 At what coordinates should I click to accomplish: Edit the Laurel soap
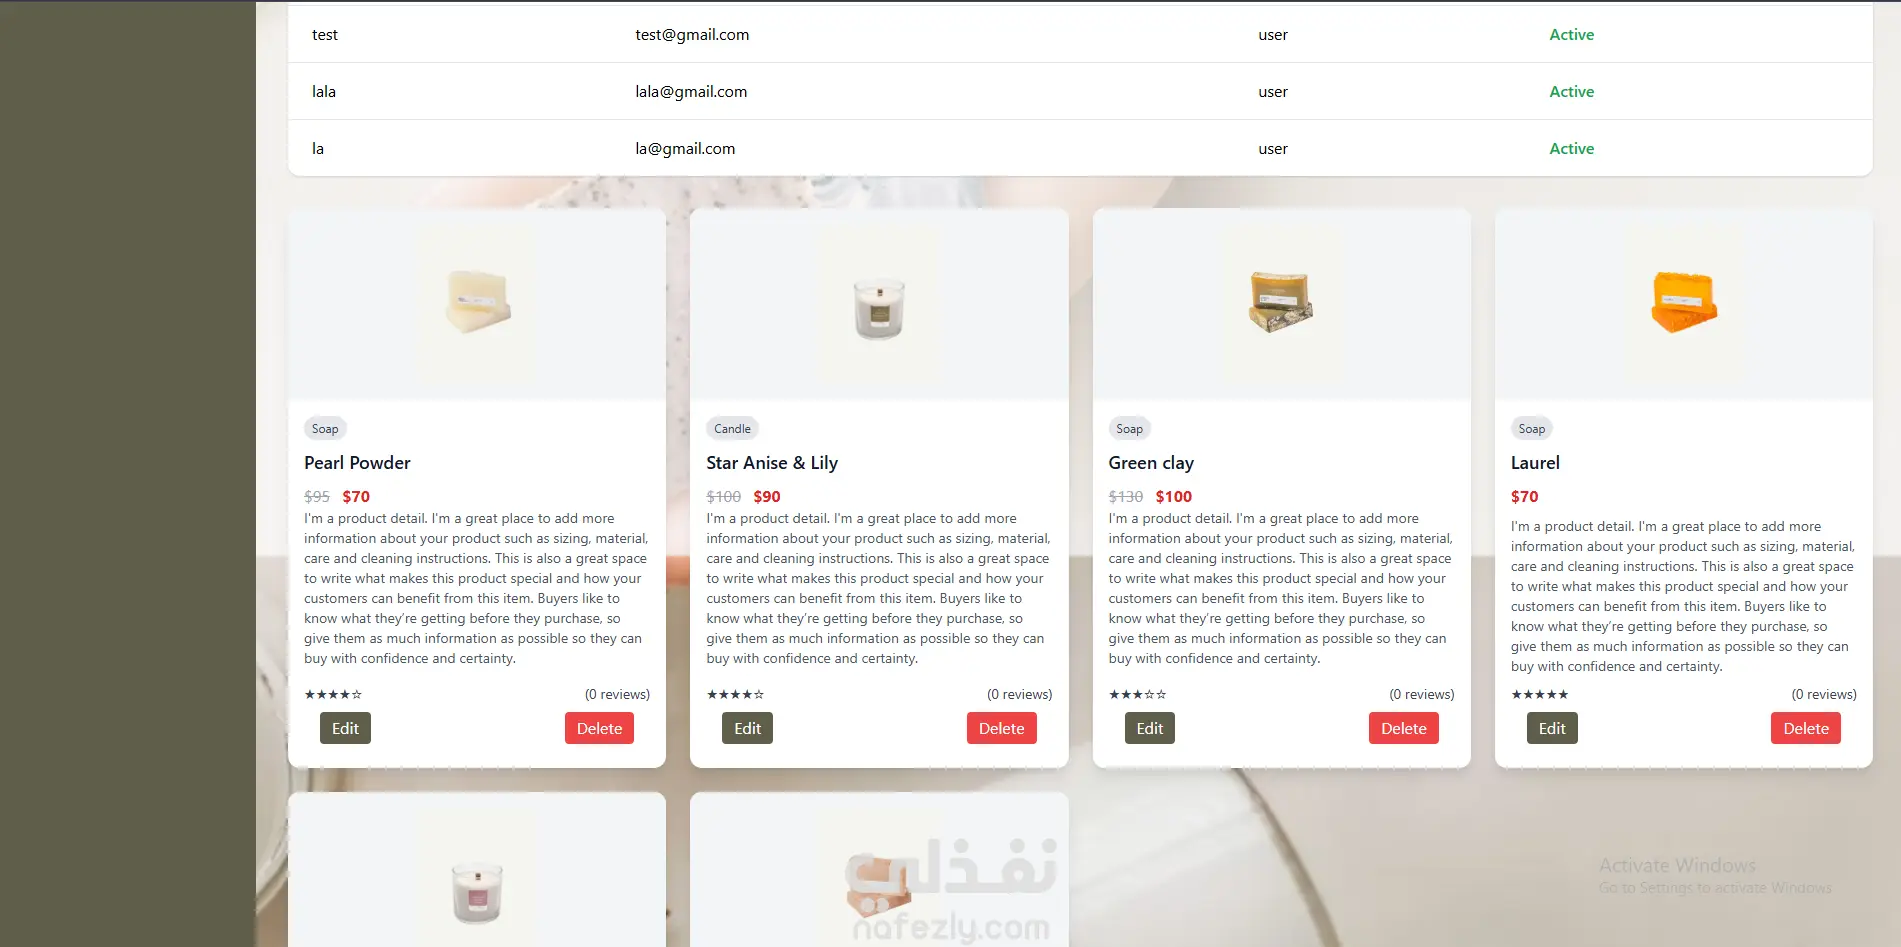click(x=1552, y=728)
